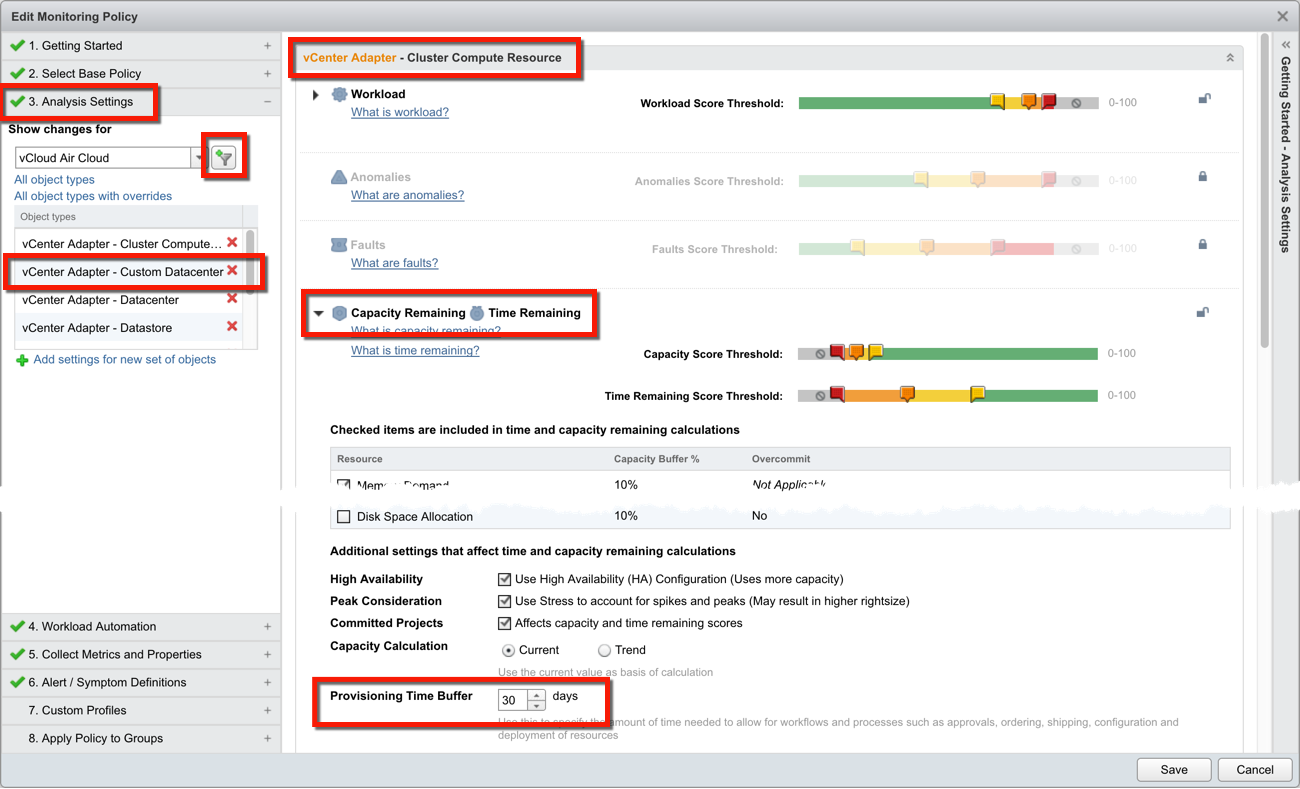Click the unlock icon next to Workload threshold
Viewport: 1300px width, 789px height.
click(1204, 99)
